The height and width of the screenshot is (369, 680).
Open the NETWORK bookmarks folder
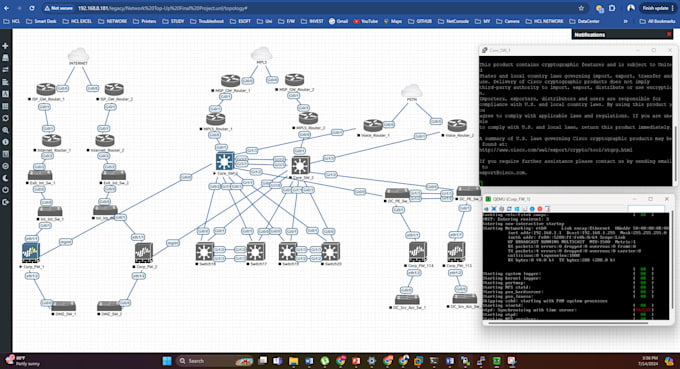point(113,21)
